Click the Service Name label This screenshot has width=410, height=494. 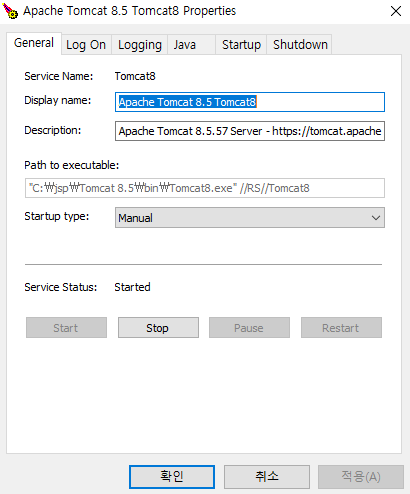tap(59, 76)
